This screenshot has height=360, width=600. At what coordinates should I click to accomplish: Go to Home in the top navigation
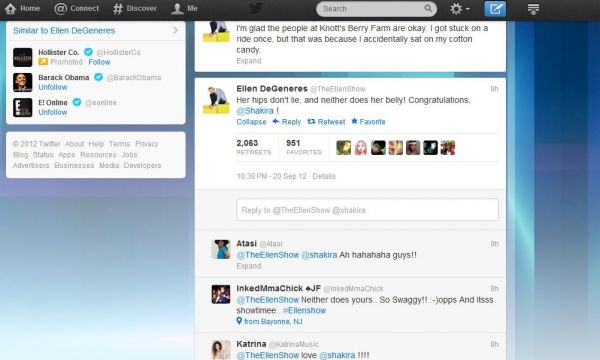(22, 8)
